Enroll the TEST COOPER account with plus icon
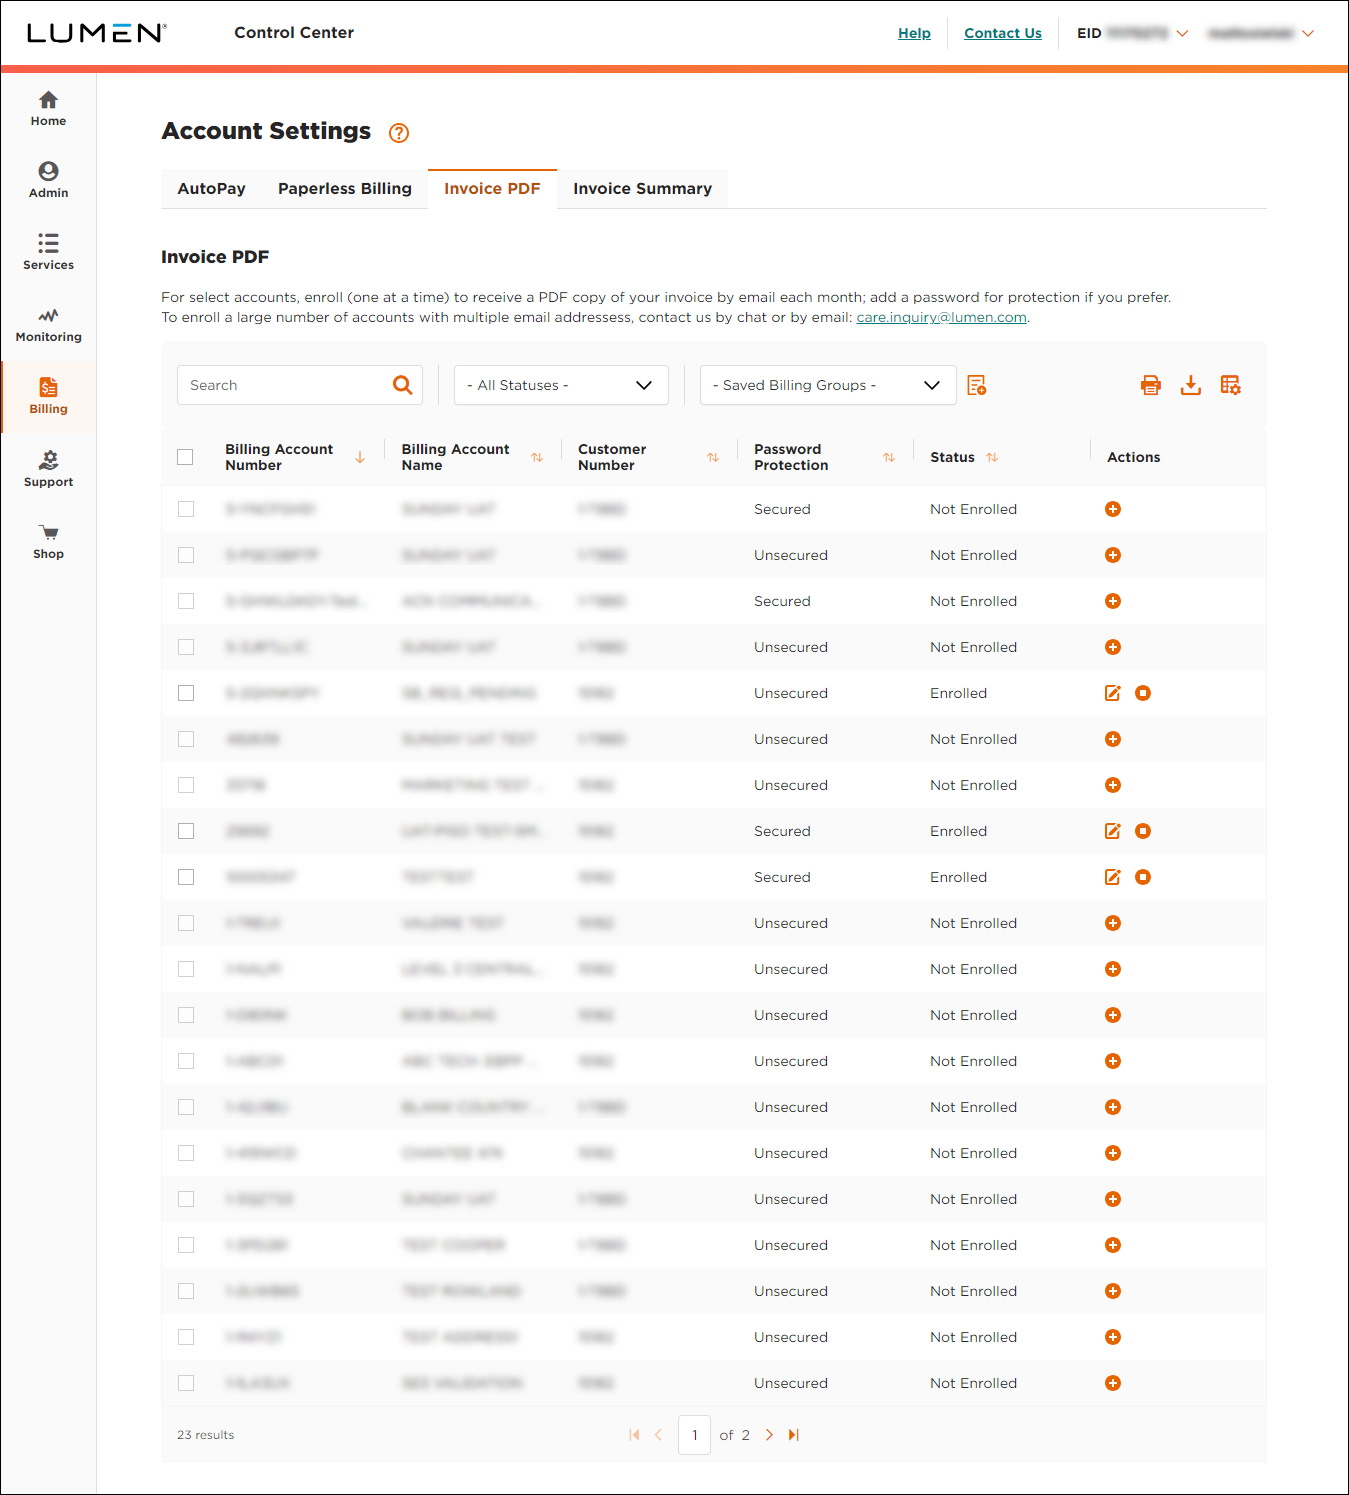The height and width of the screenshot is (1495, 1349). tap(1113, 1245)
